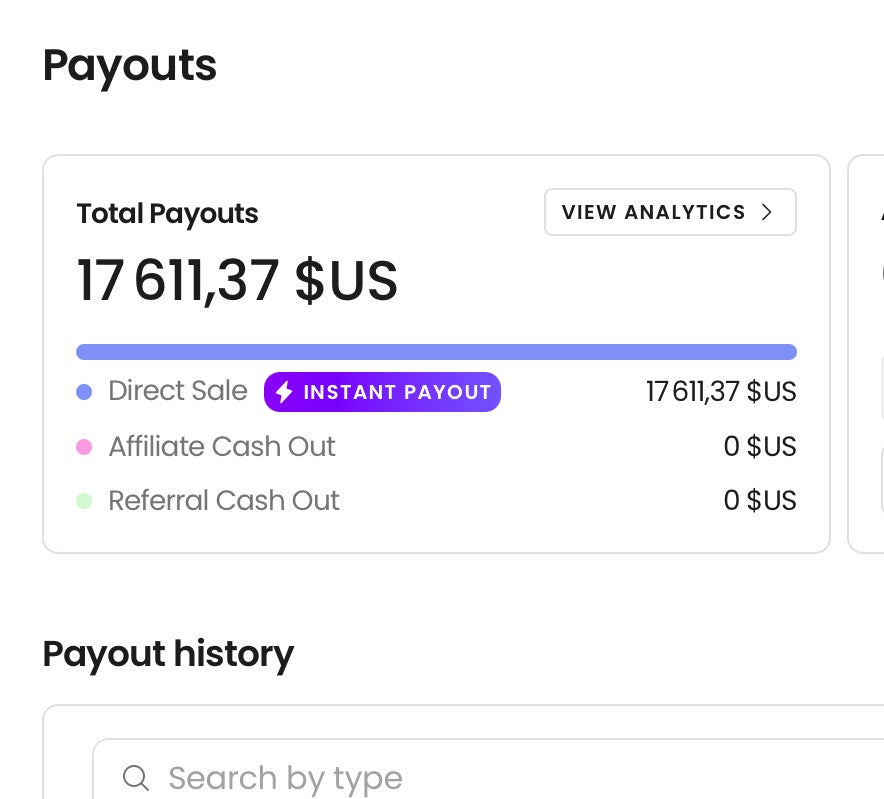Viewport: 884px width, 799px height.
Task: Click the Payout history section heading
Action: coord(168,654)
